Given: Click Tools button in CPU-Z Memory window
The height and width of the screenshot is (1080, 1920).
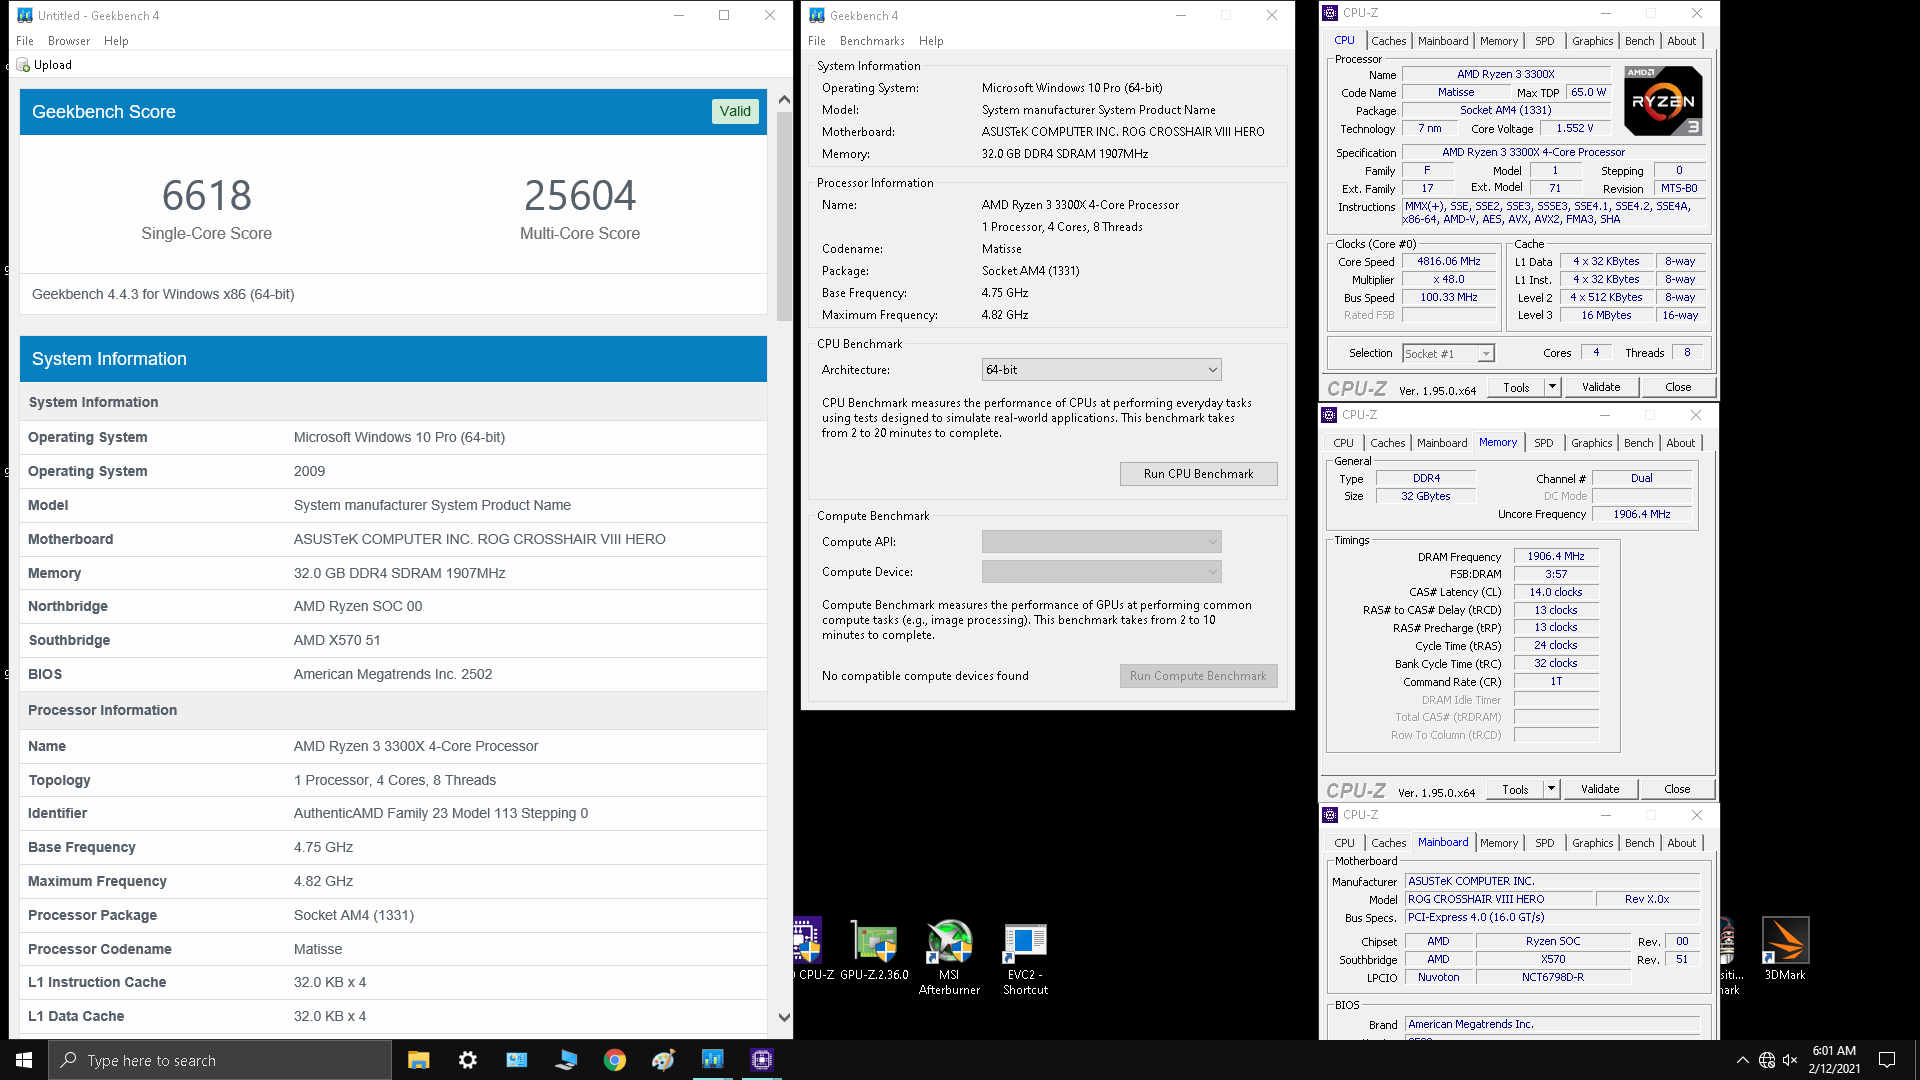Looking at the screenshot, I should [x=1515, y=789].
